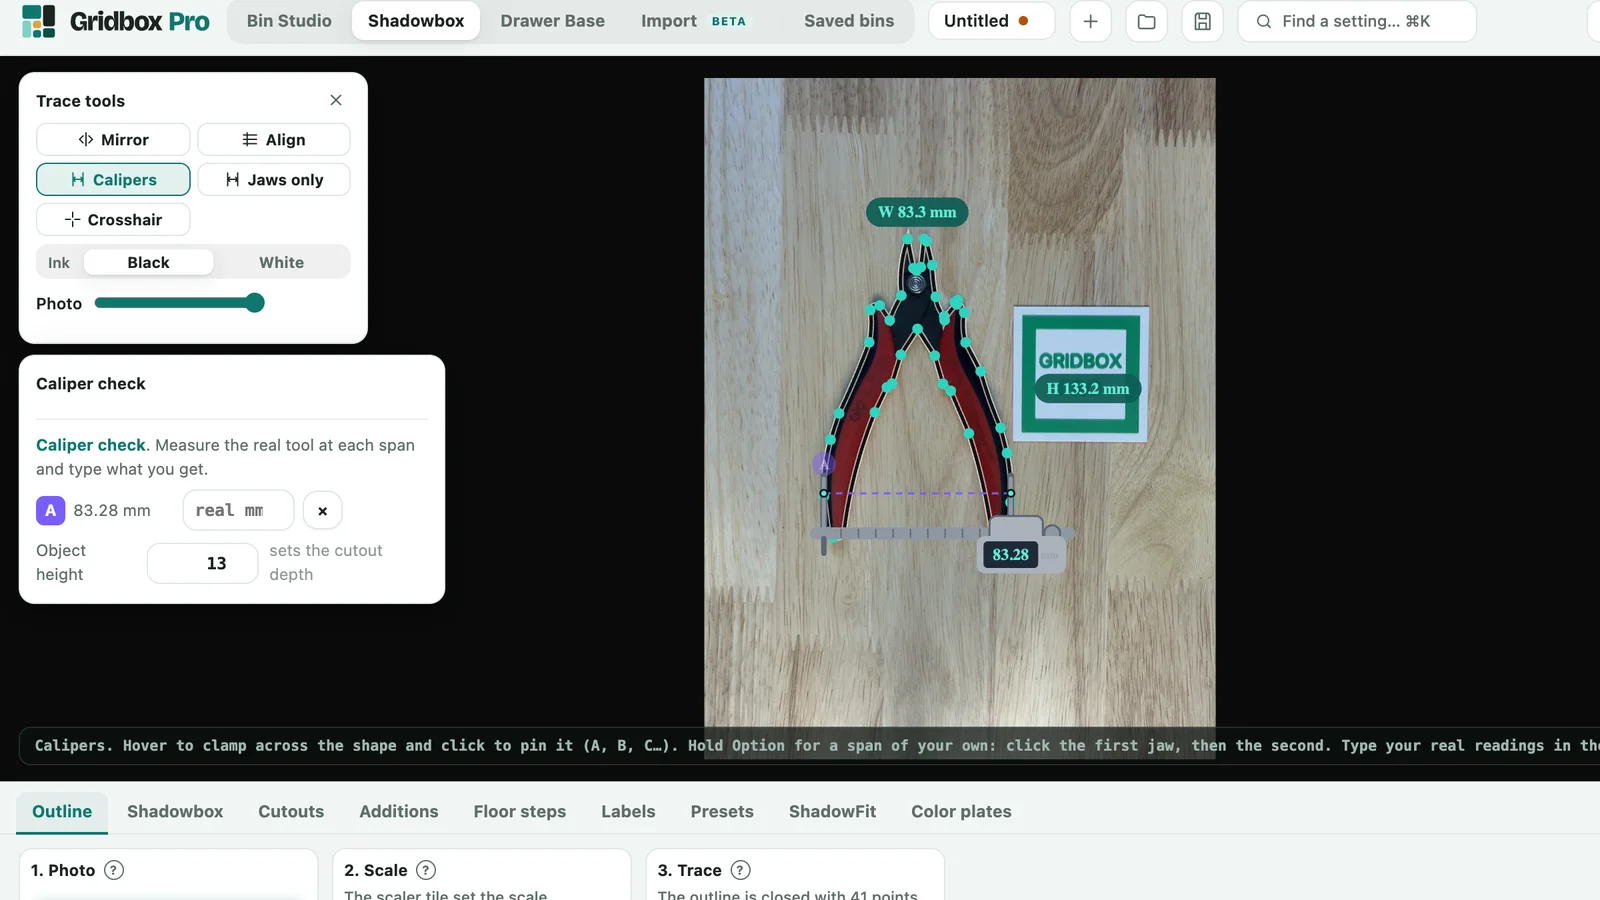Open help for step 1 Photo
The width and height of the screenshot is (1600, 900).
point(114,870)
